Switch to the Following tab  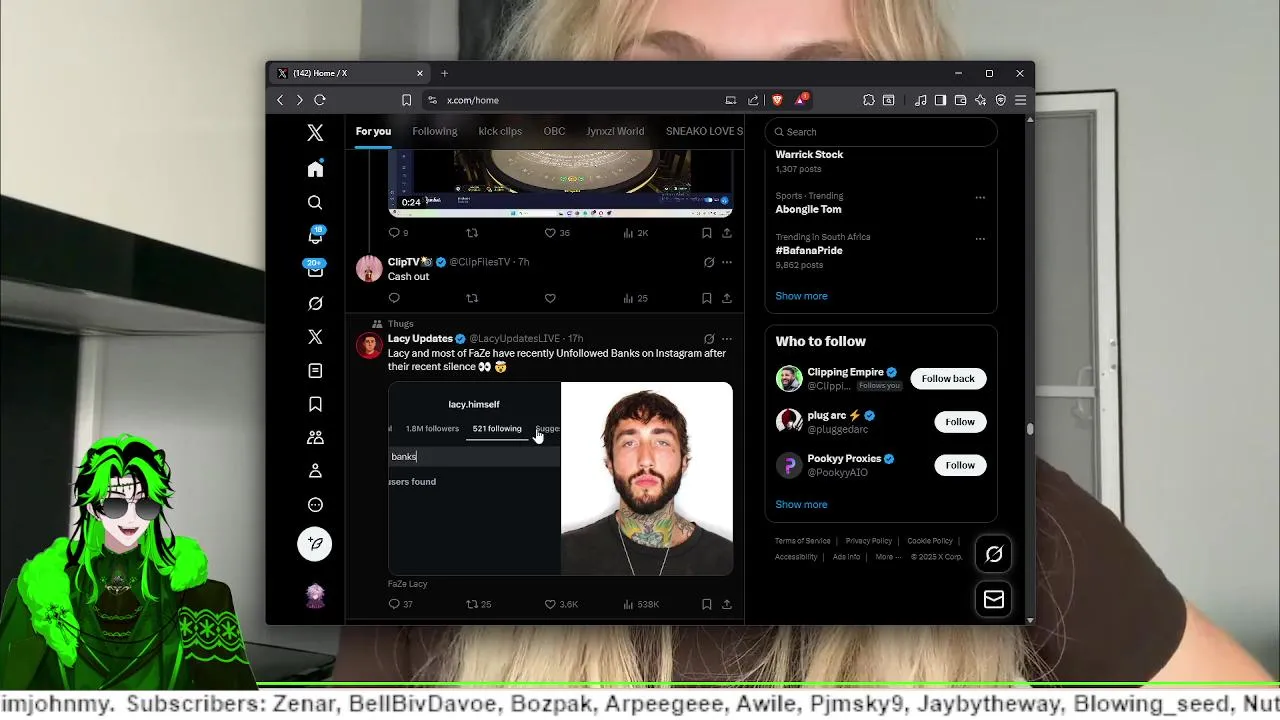click(435, 131)
